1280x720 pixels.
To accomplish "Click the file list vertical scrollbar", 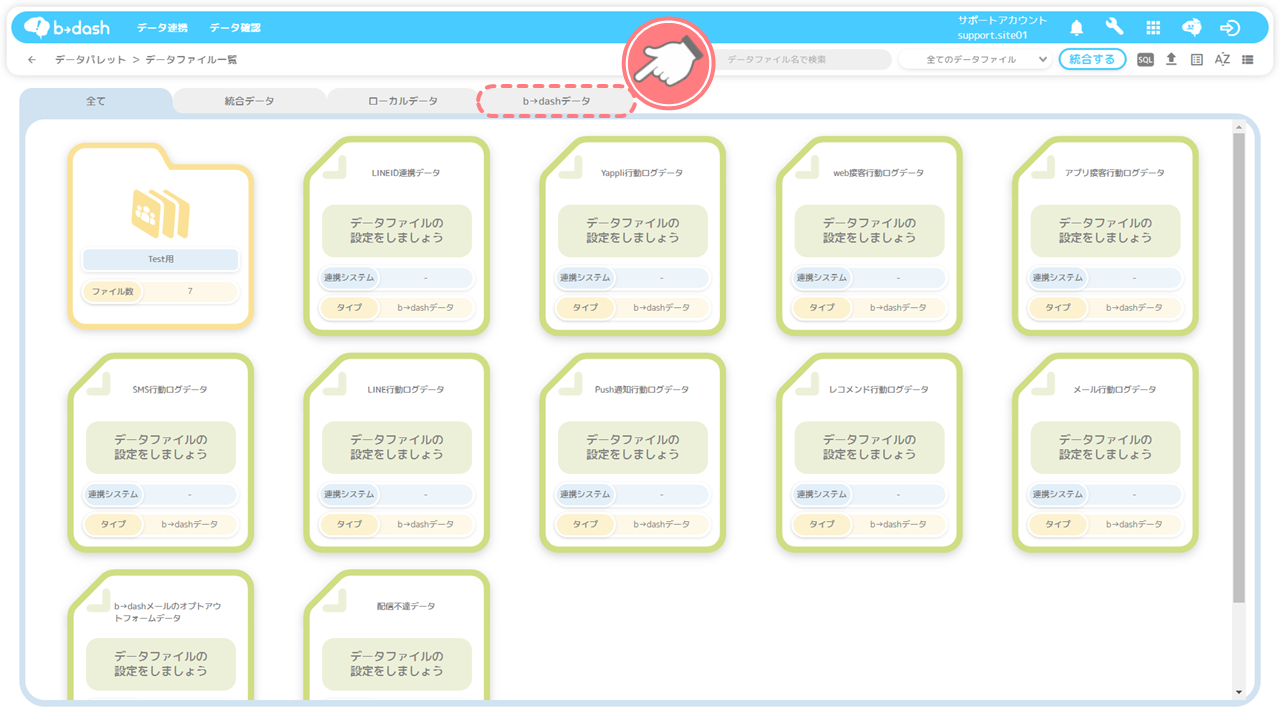I will pyautogui.click(x=1239, y=368).
